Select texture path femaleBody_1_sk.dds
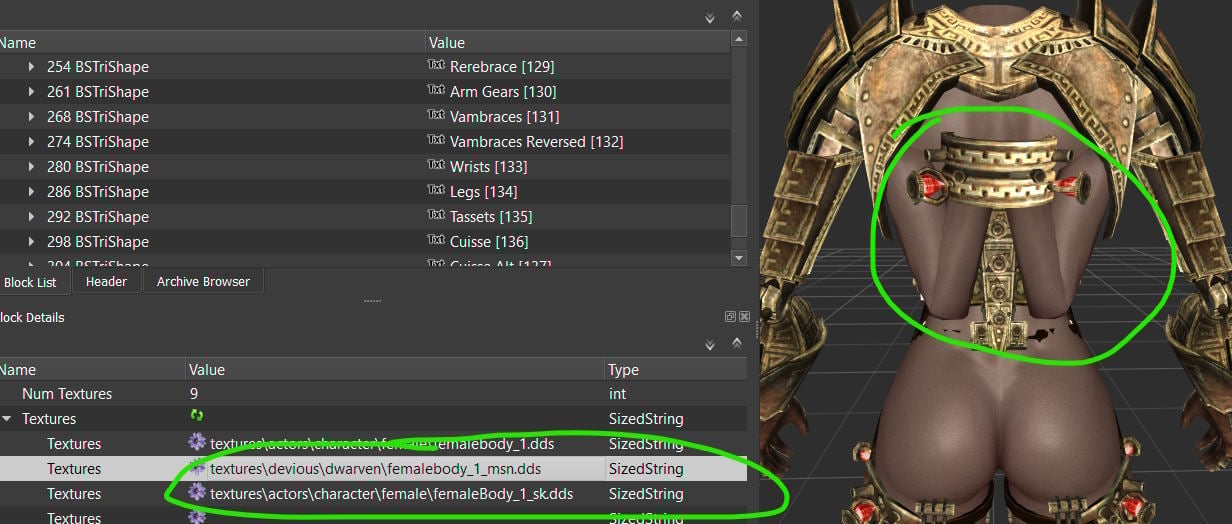Screen dimensions: 1232x524 [x=391, y=493]
